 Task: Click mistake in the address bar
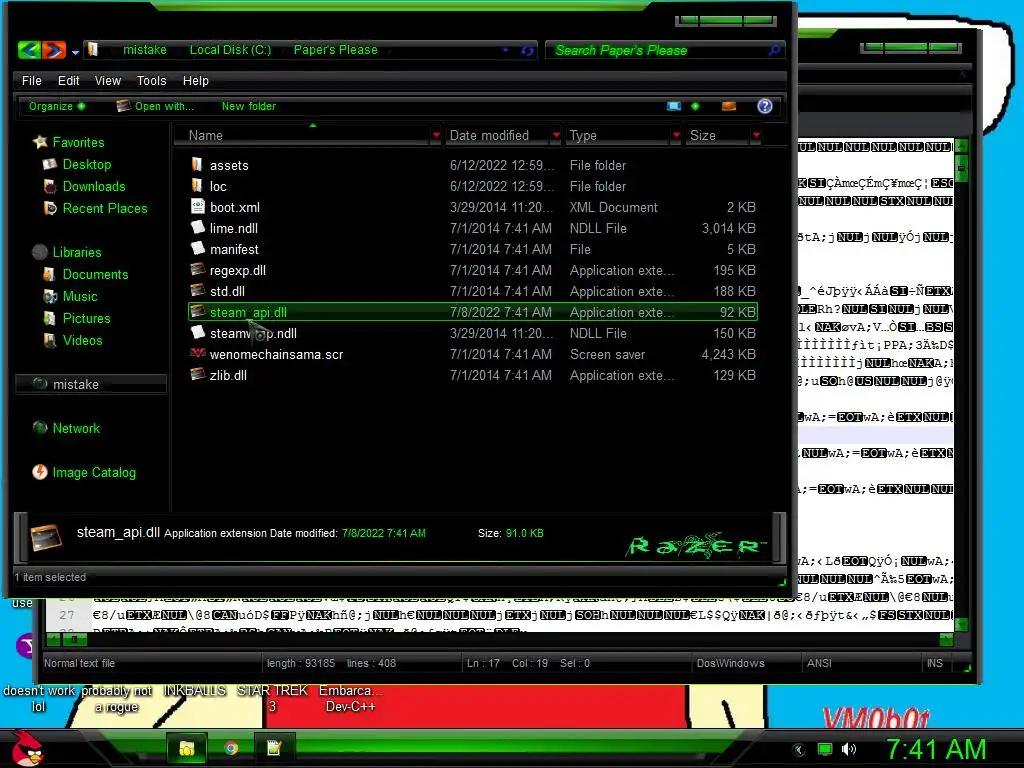pos(144,50)
